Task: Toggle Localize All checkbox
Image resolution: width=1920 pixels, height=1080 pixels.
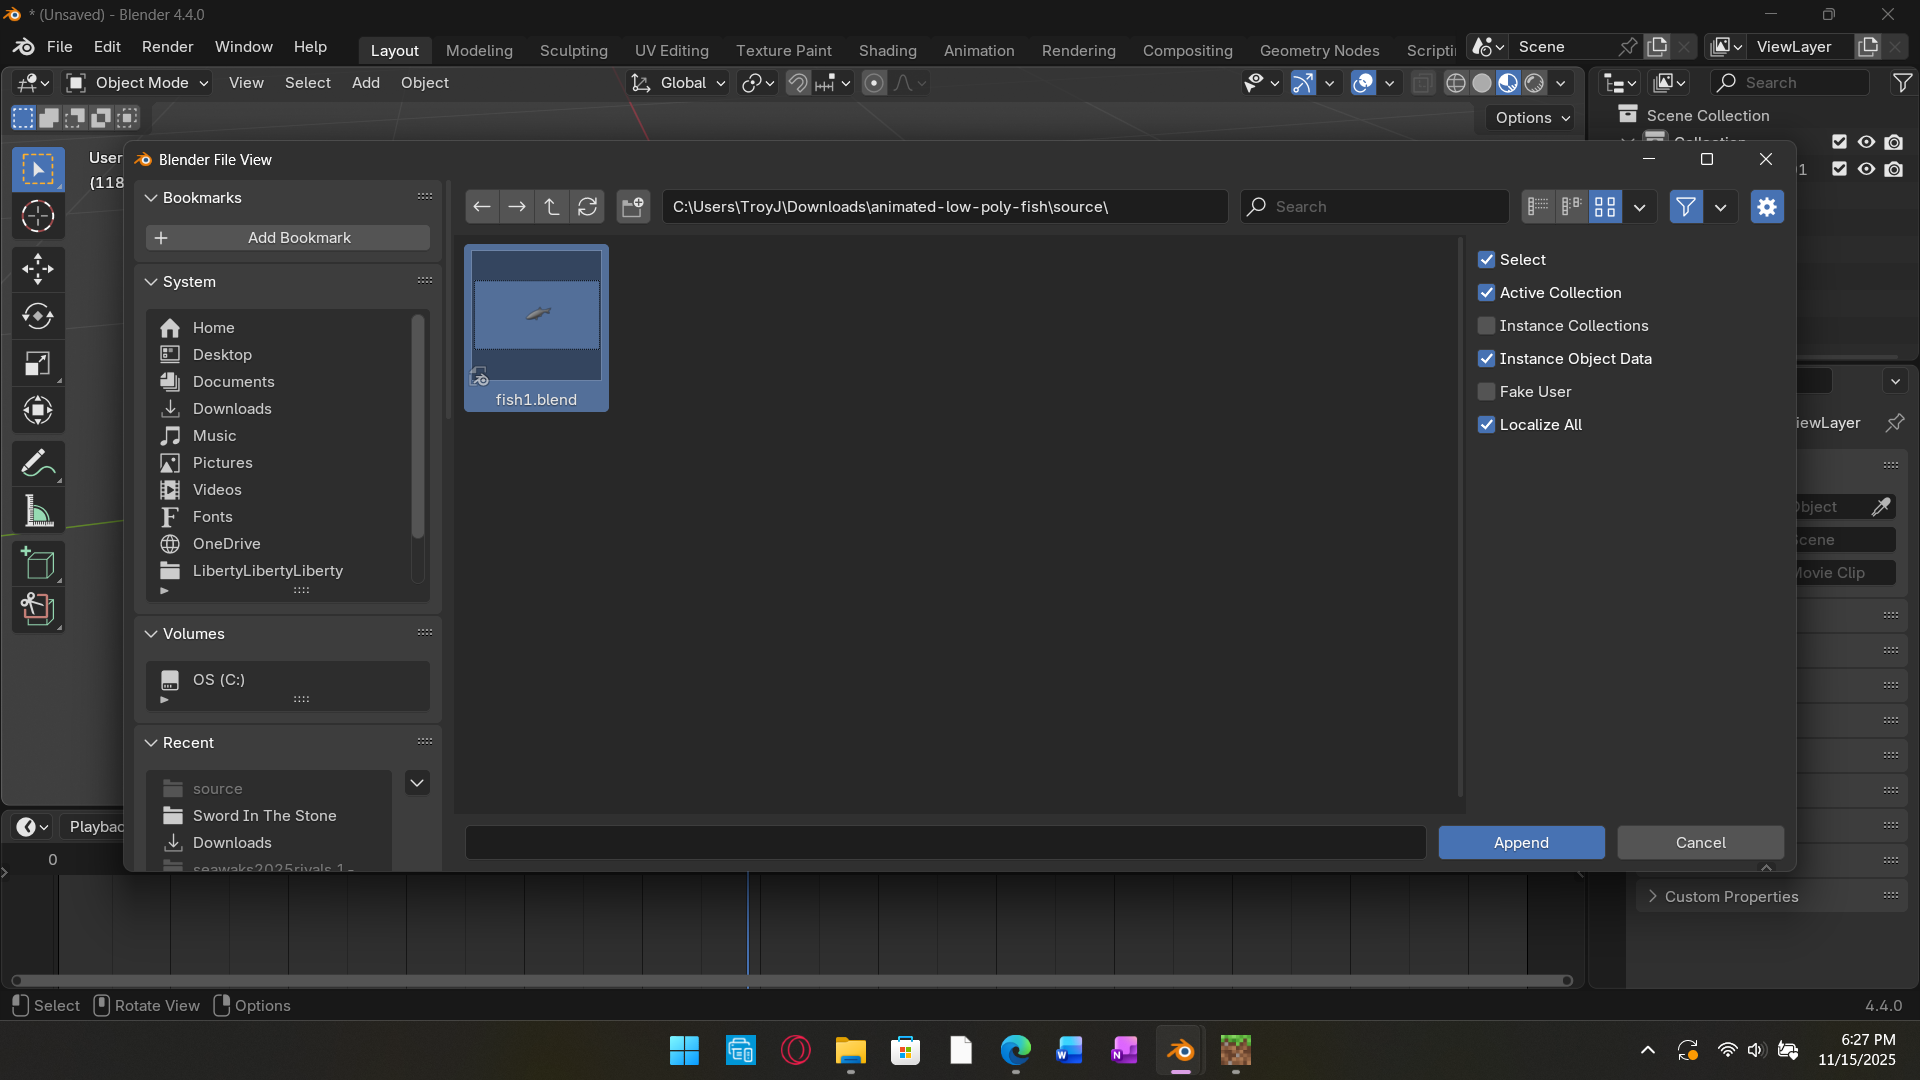Action: click(x=1486, y=425)
